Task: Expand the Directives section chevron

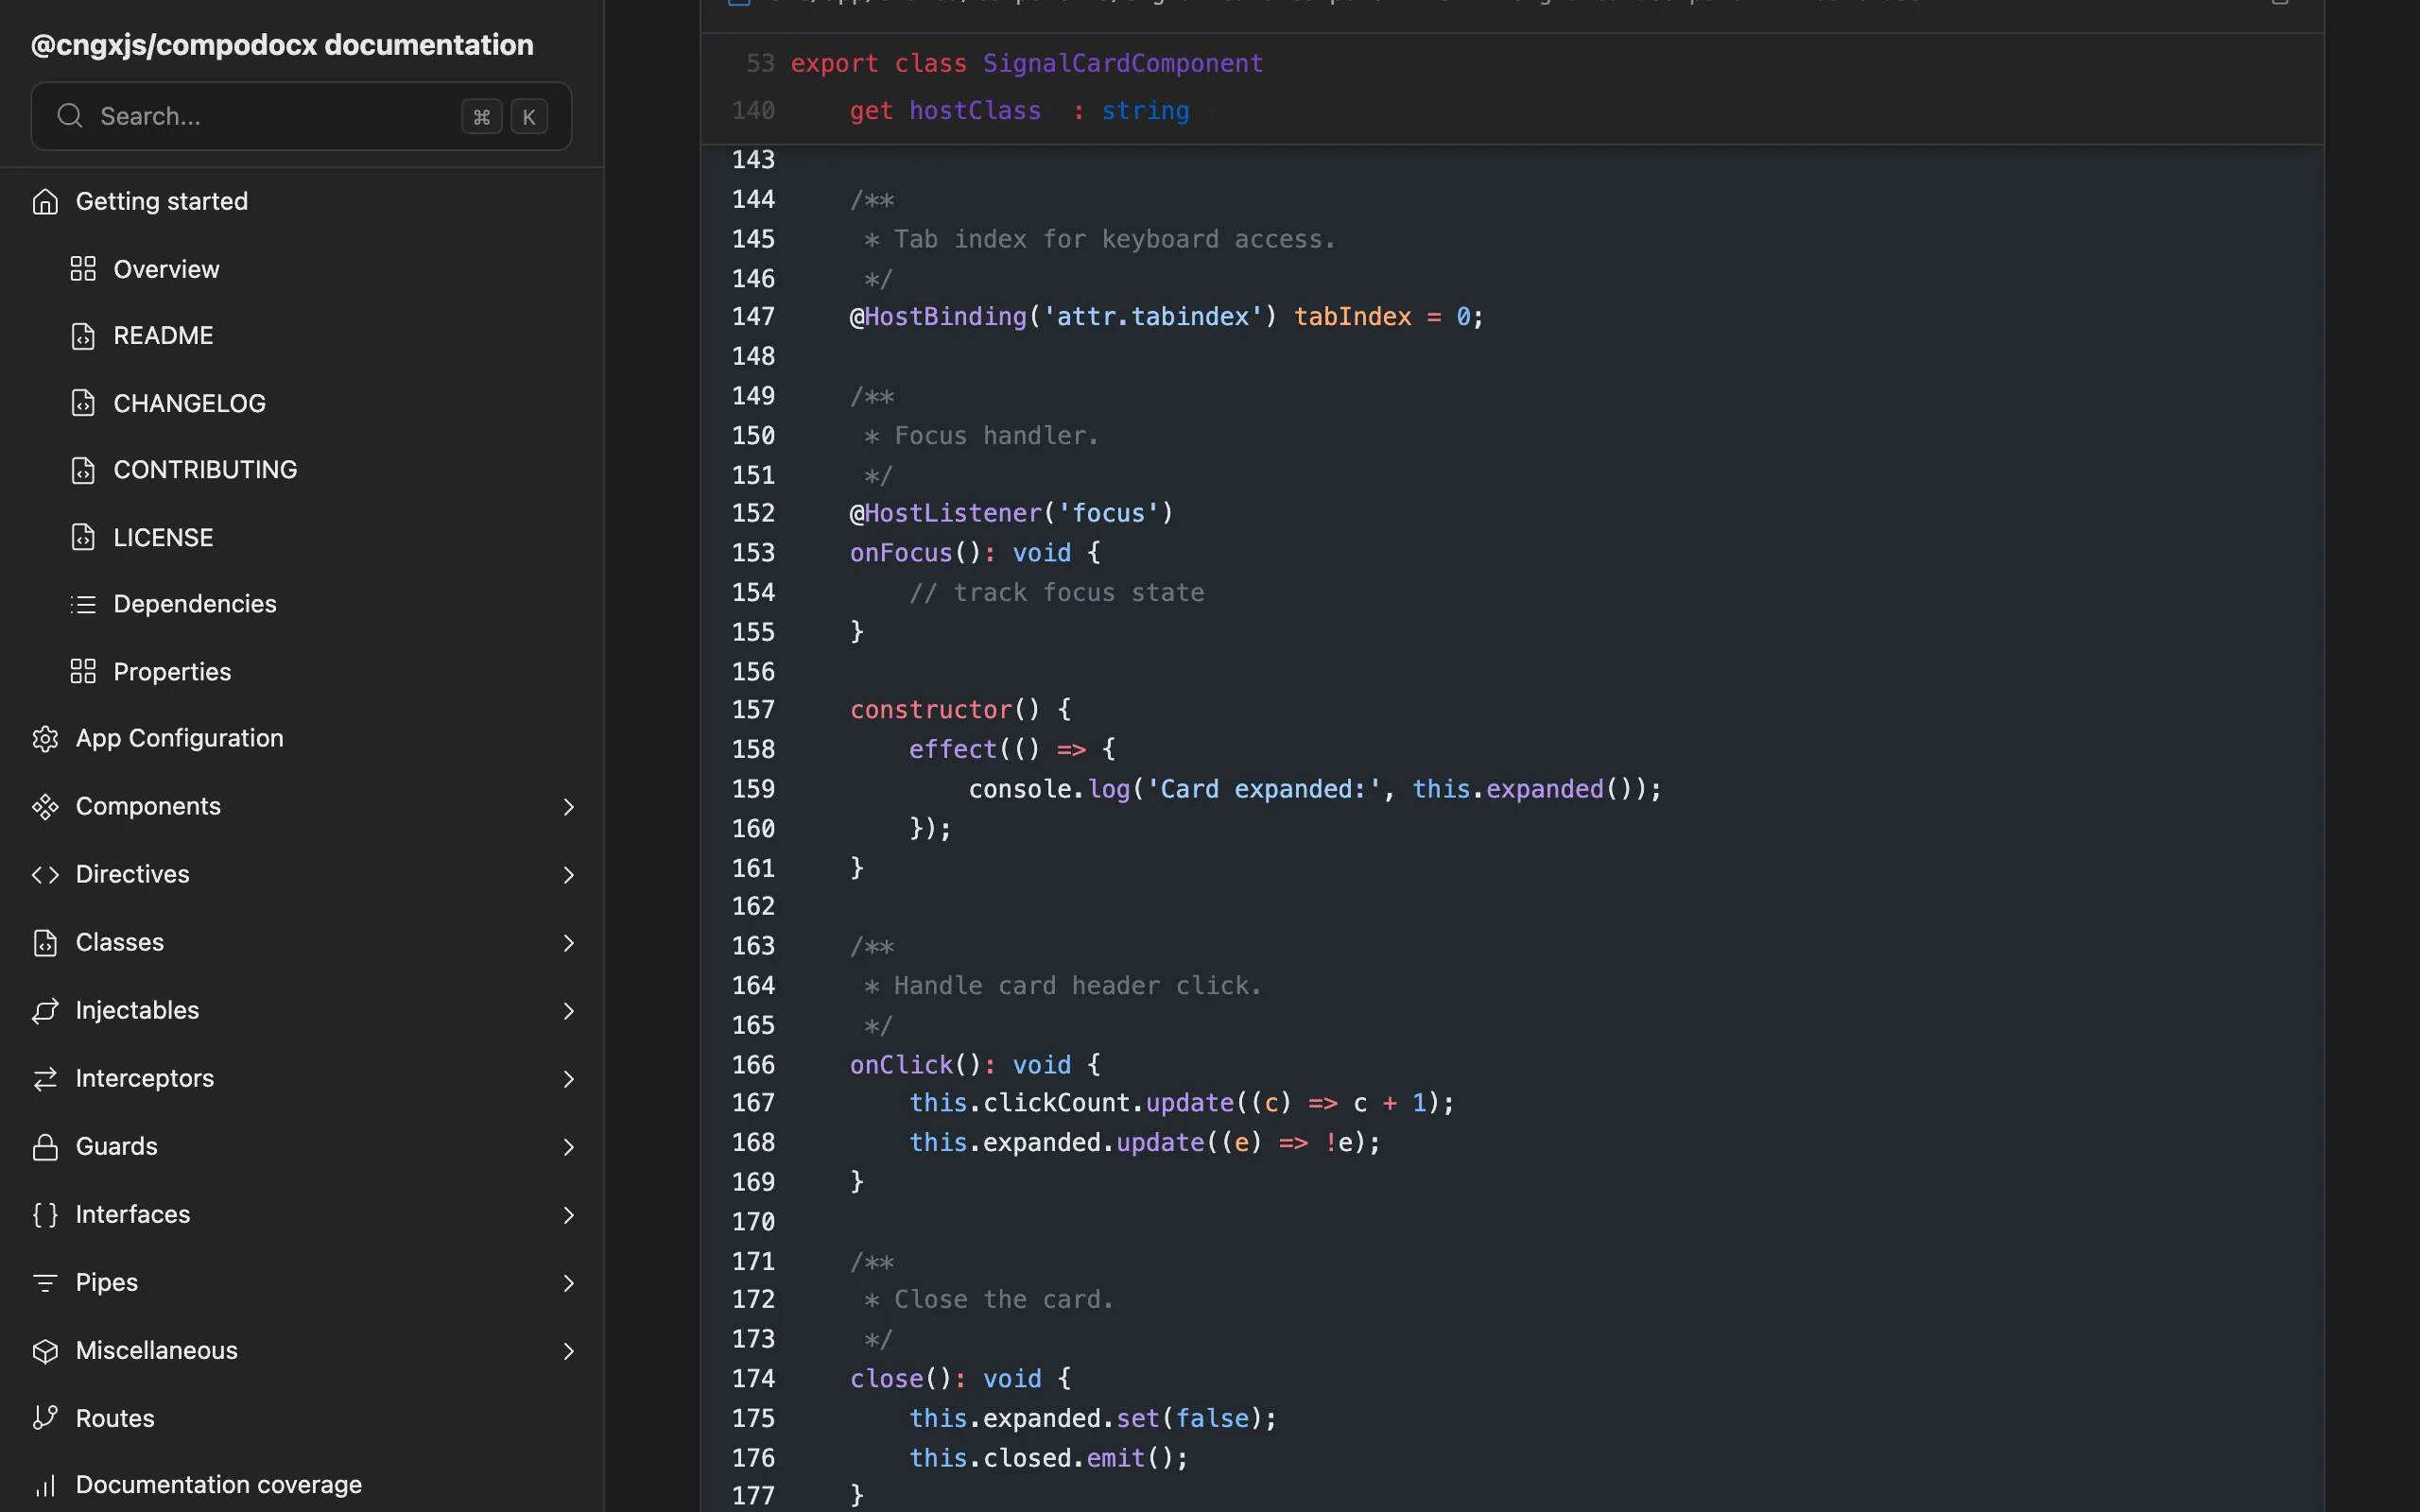Action: click(568, 874)
